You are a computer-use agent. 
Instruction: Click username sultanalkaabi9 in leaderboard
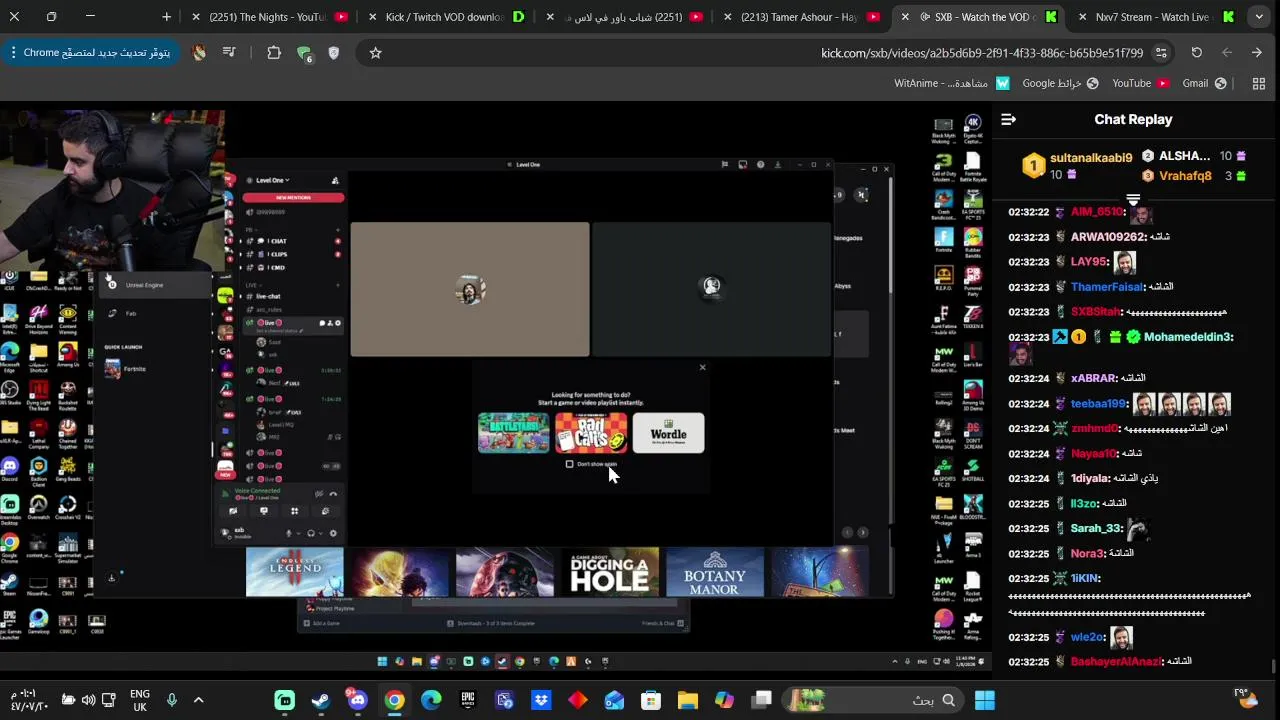tap(1091, 158)
